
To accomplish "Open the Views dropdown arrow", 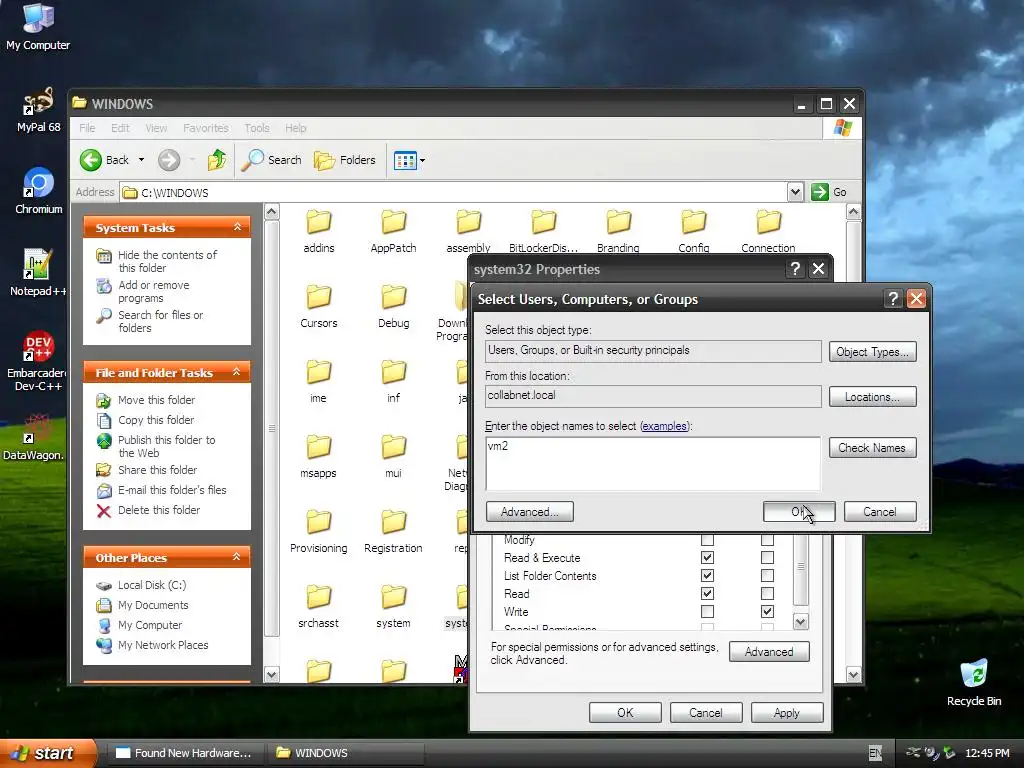I will coord(423,160).
